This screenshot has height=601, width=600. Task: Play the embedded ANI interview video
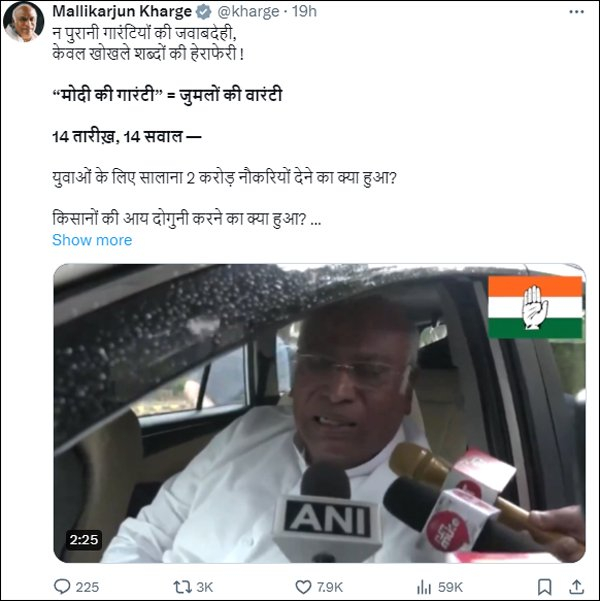point(319,413)
